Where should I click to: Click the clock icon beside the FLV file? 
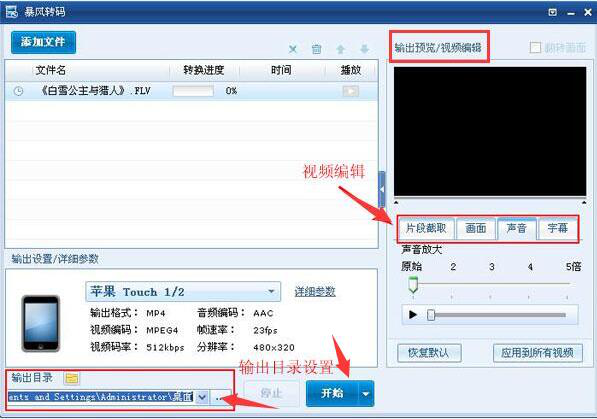(18, 91)
